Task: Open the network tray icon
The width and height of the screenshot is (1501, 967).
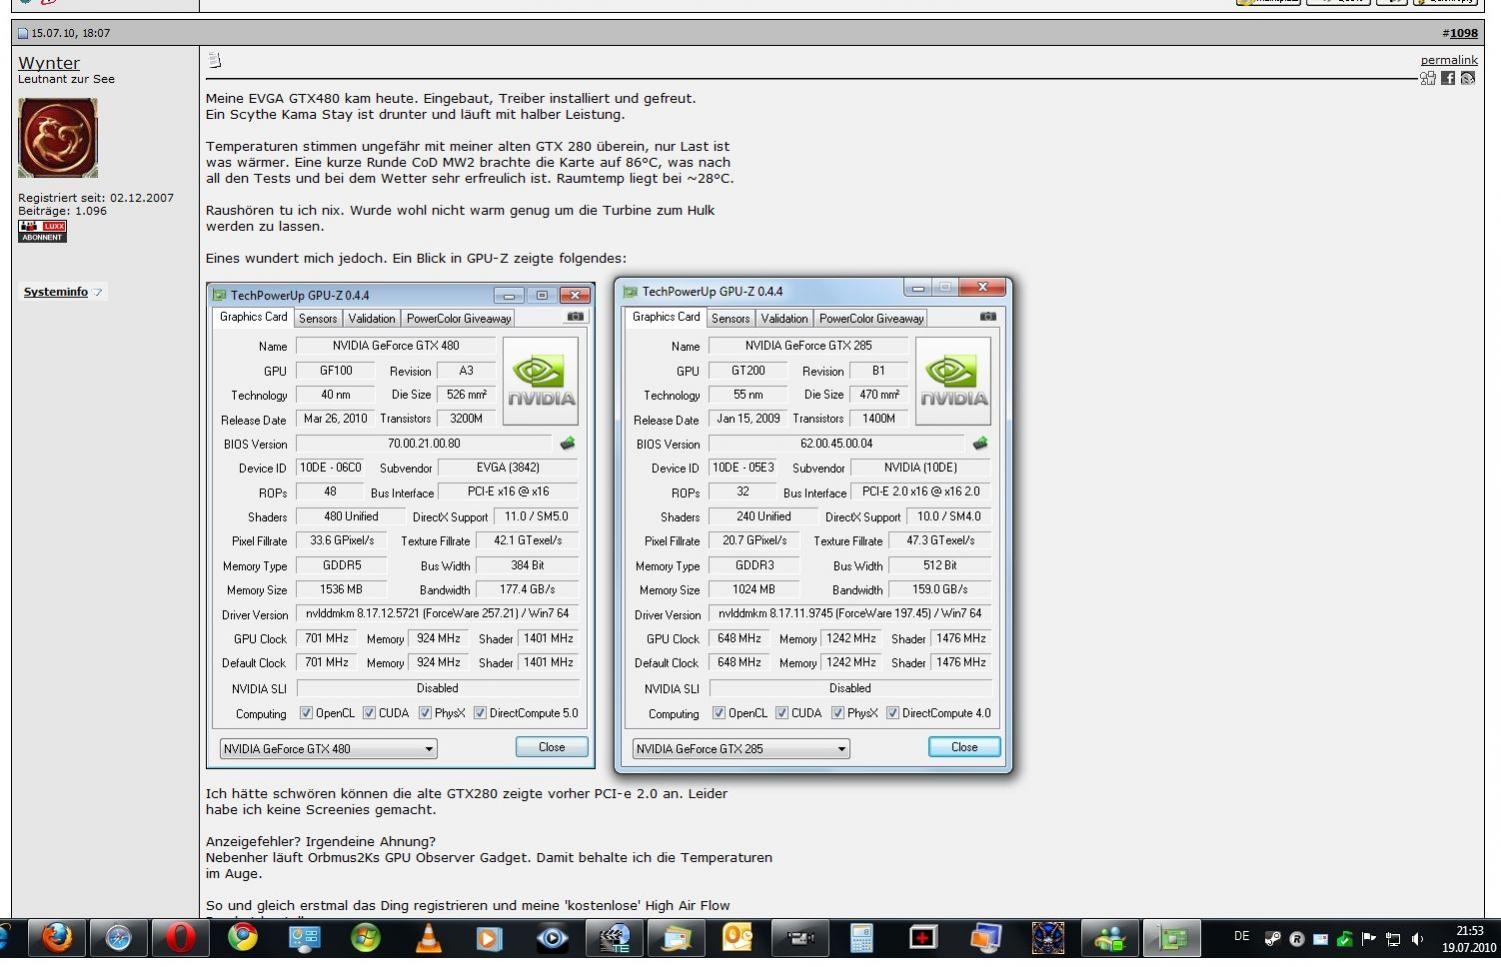Action: (1393, 938)
